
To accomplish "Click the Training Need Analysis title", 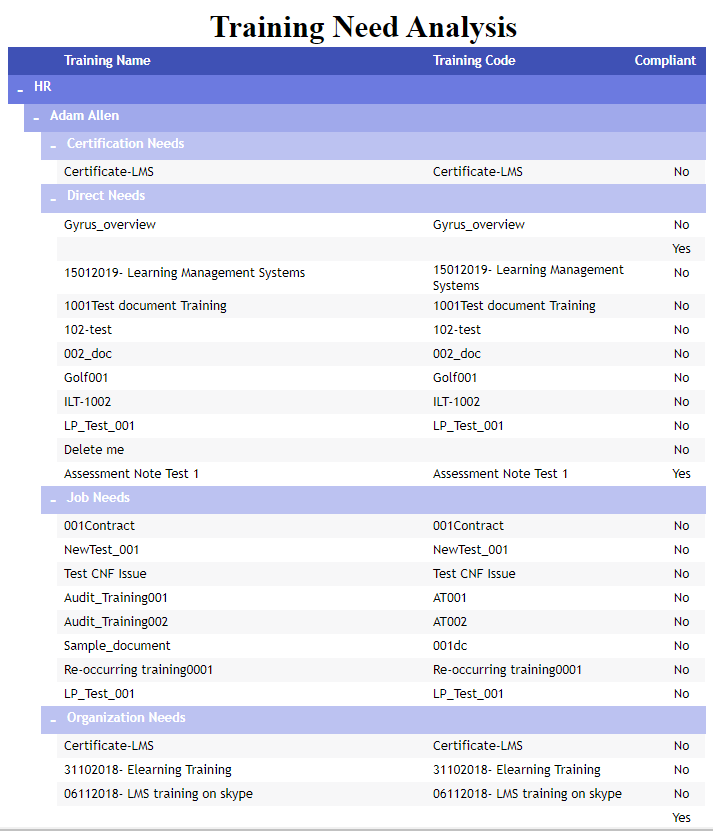I will (363, 27).
